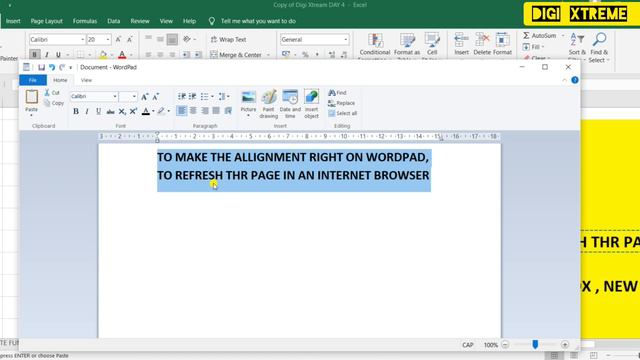Click Wrap Text in Excel ribbon
Viewport: 640px width, 360px height.
229,40
